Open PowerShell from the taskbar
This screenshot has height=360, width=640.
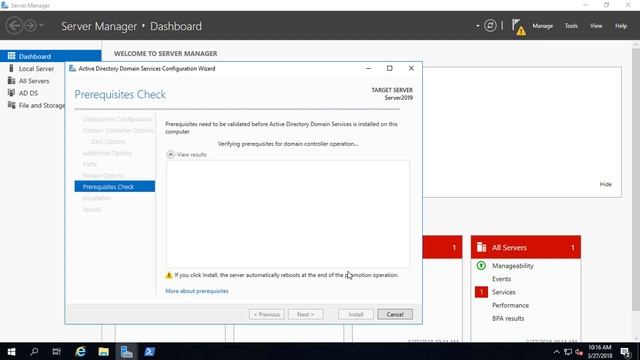149,351
